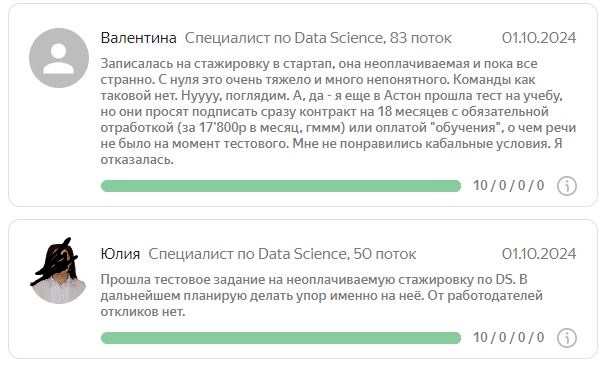Click "50 поток" in Юлия's header
Screen dimensions: 603x368
pyautogui.click(x=384, y=254)
